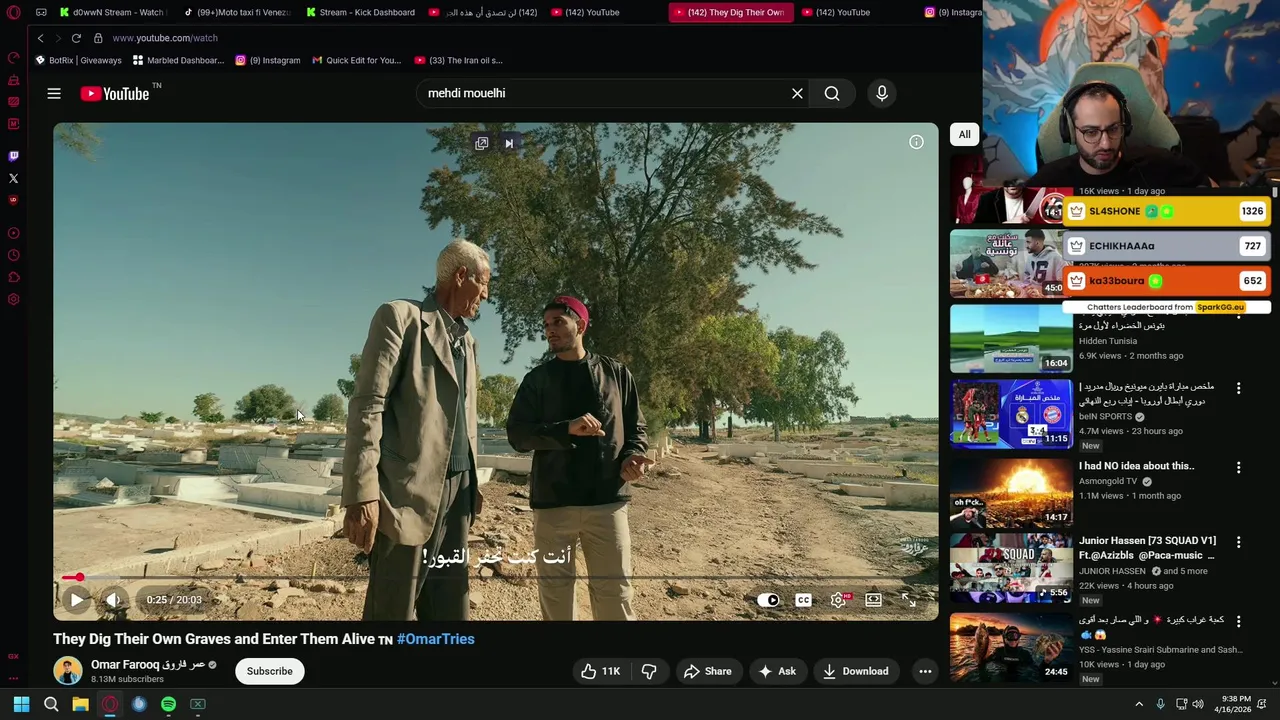Image resolution: width=1280 pixels, height=720 pixels.
Task: Open File Explorer from taskbar
Action: (x=80, y=704)
